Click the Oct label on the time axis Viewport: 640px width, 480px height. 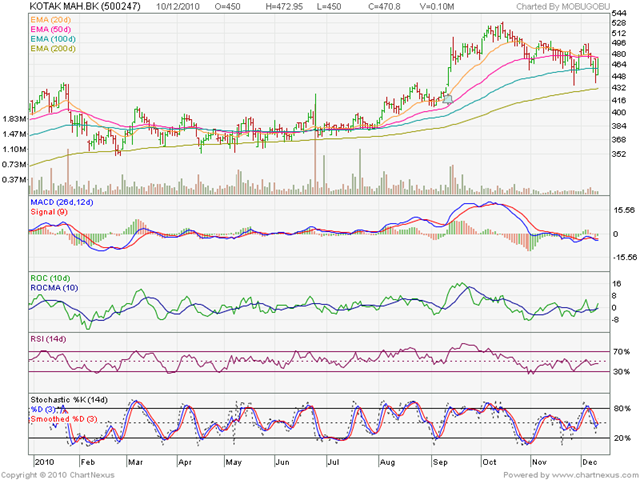[x=489, y=462]
